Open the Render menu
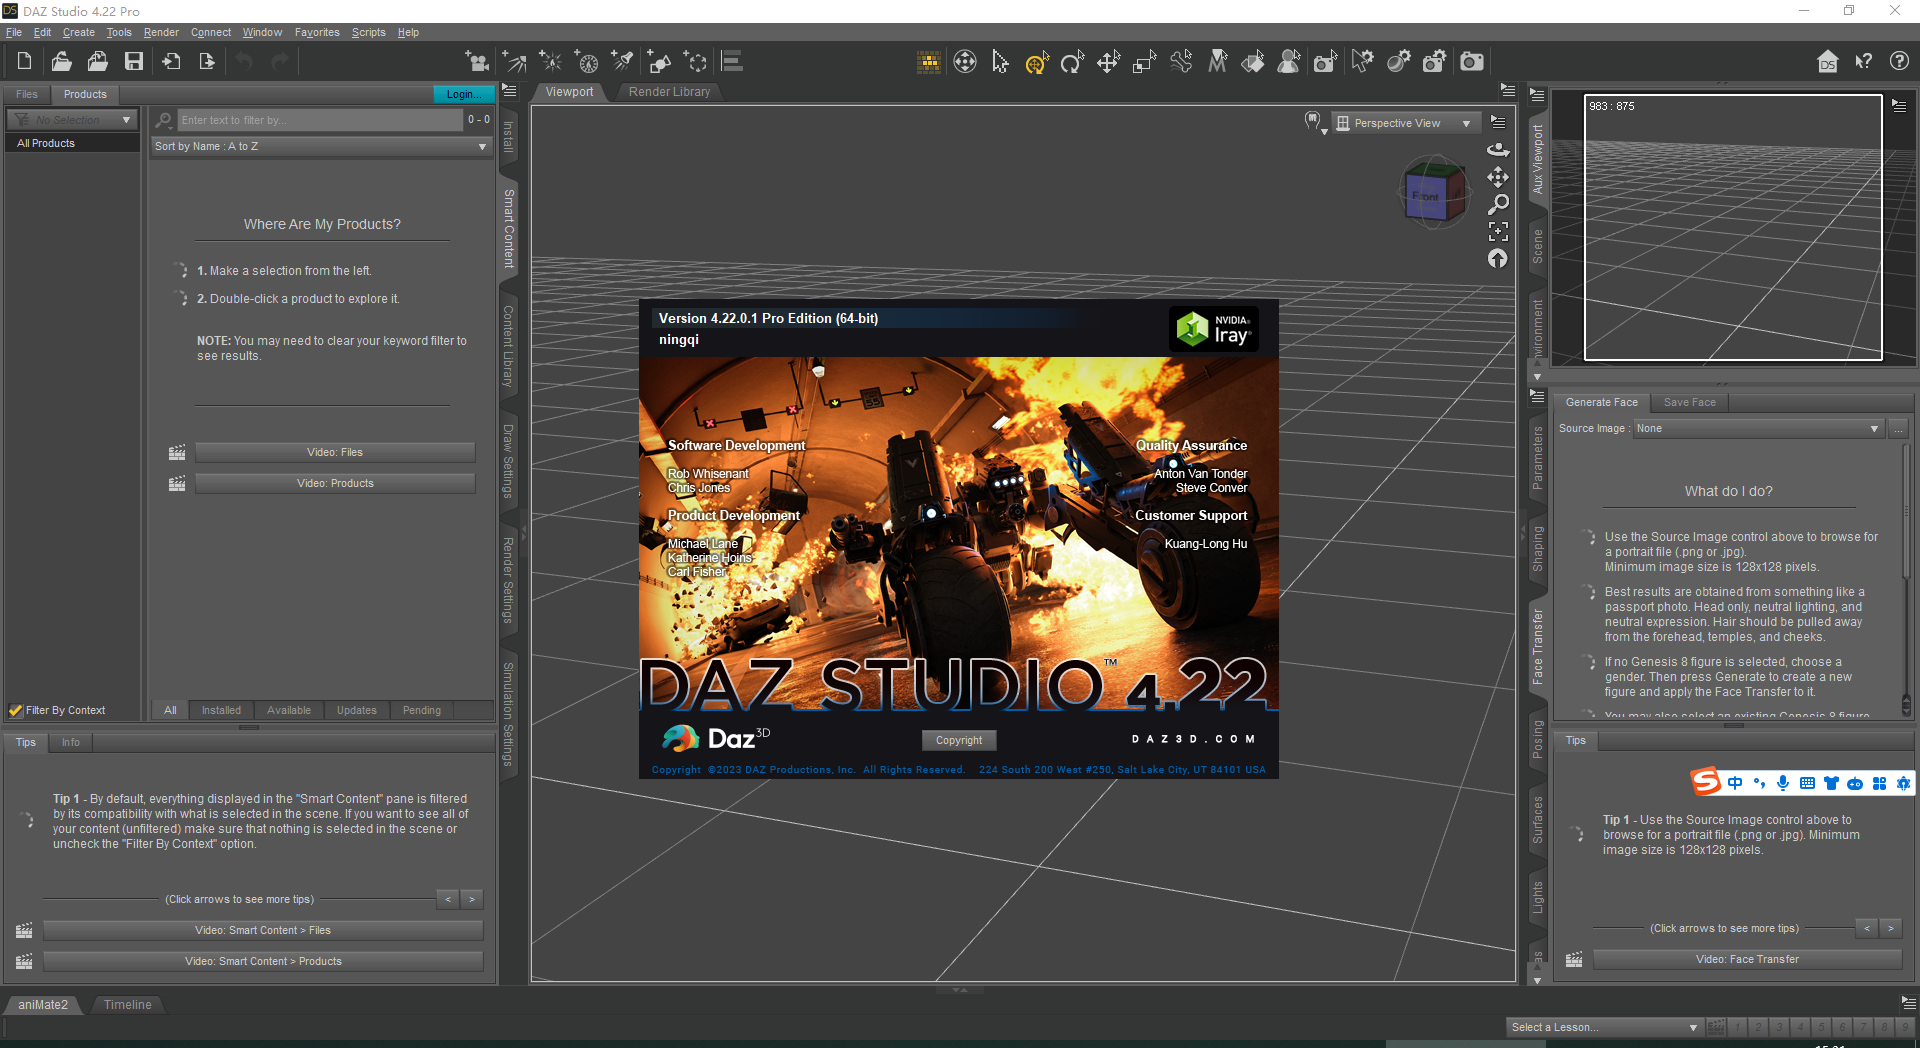1920x1048 pixels. (161, 32)
